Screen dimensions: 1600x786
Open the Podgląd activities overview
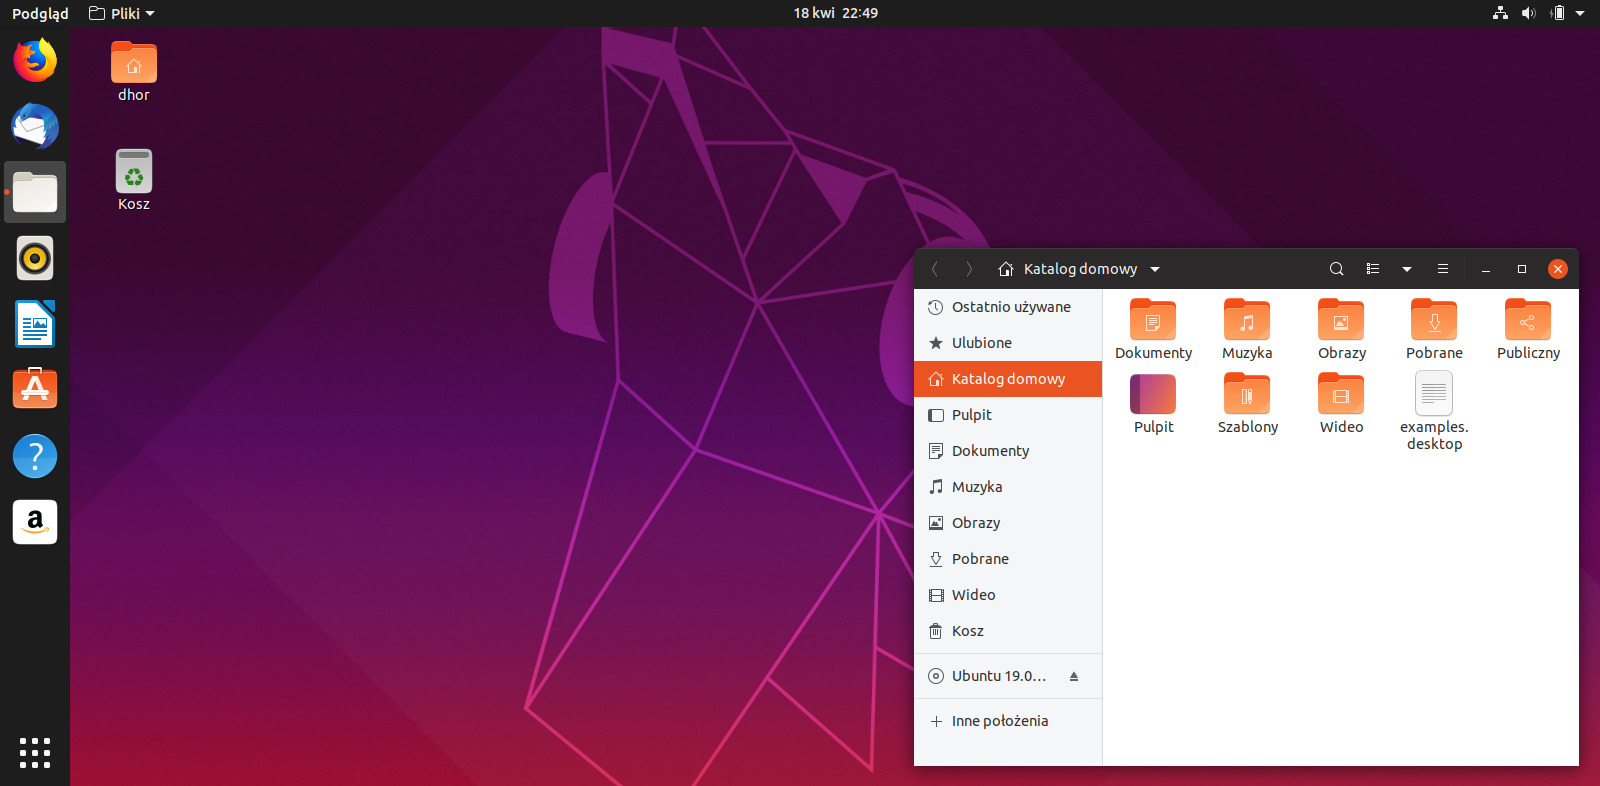(40, 13)
